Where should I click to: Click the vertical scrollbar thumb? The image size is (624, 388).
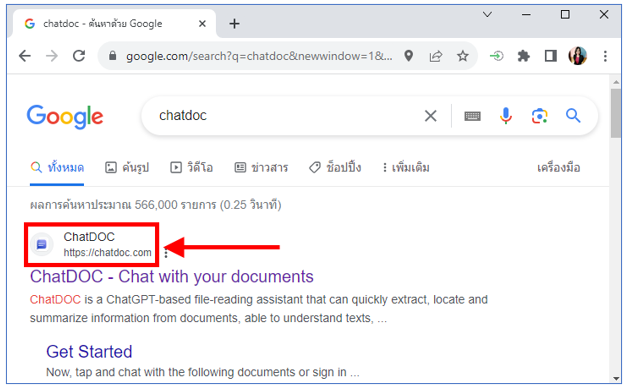[616, 113]
